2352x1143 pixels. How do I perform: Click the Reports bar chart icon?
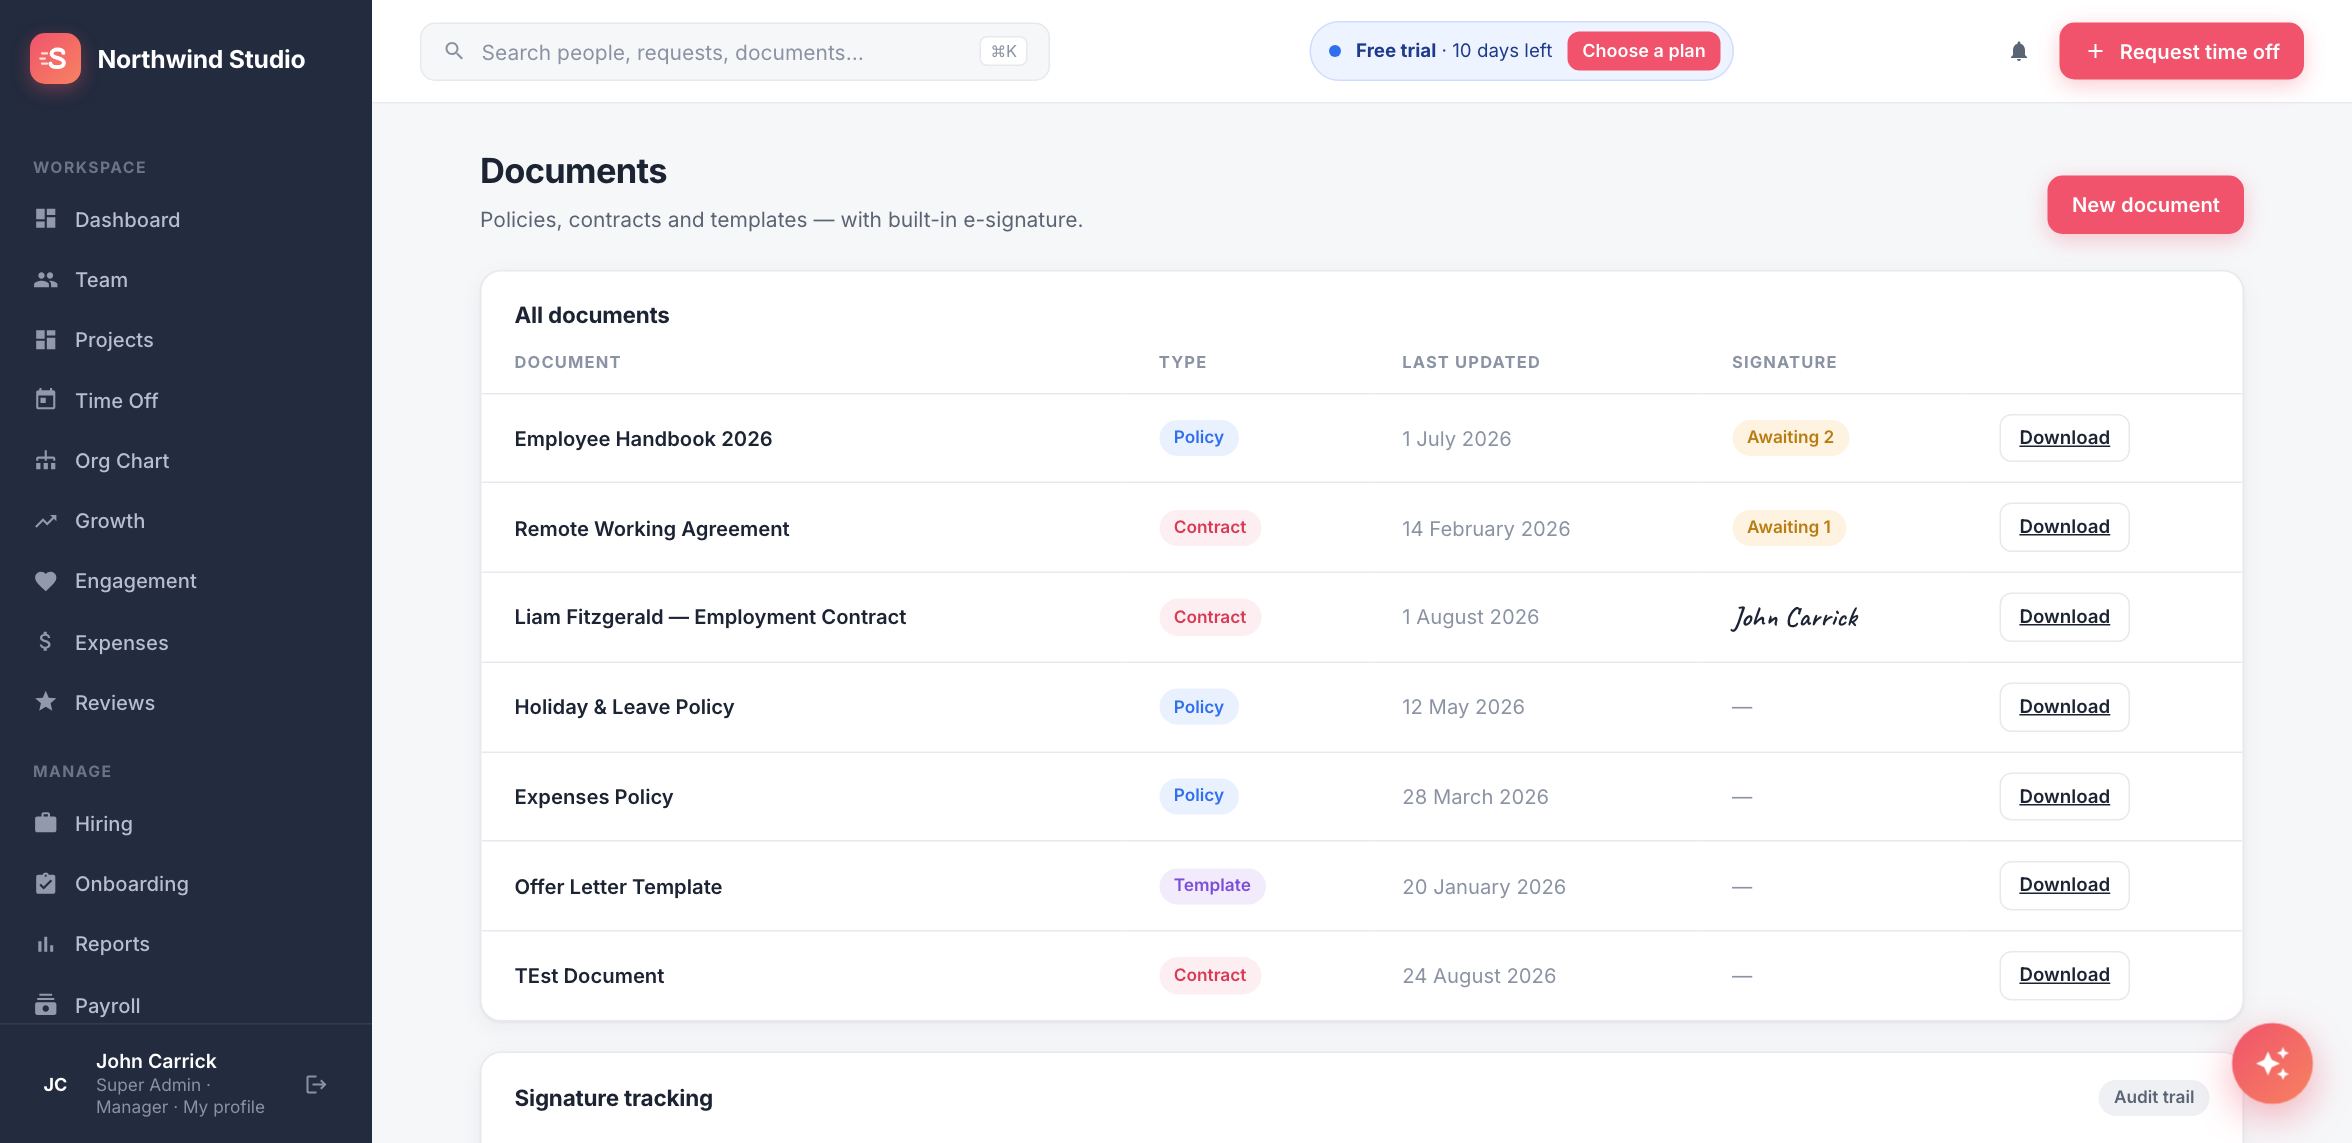[x=46, y=943]
